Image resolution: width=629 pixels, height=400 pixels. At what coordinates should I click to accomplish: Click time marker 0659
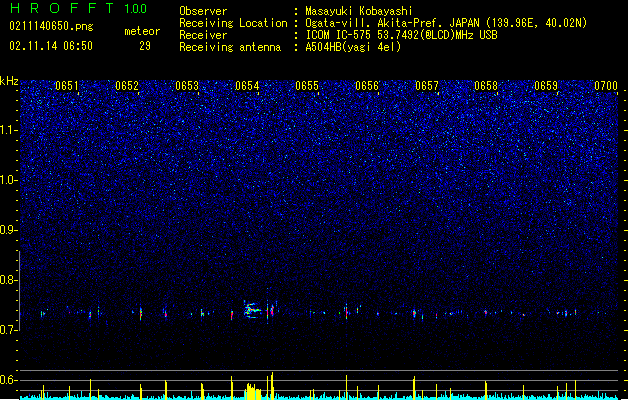546,86
